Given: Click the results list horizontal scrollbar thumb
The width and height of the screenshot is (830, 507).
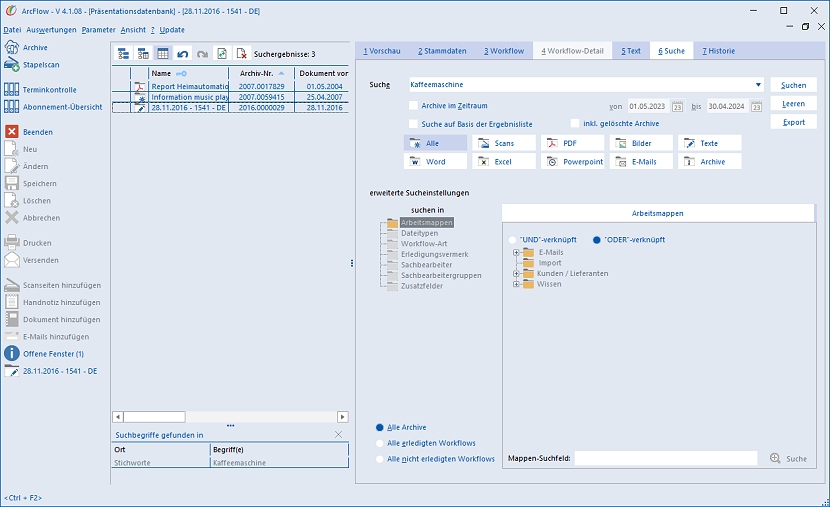Looking at the screenshot, I should pyautogui.click(x=154, y=417).
